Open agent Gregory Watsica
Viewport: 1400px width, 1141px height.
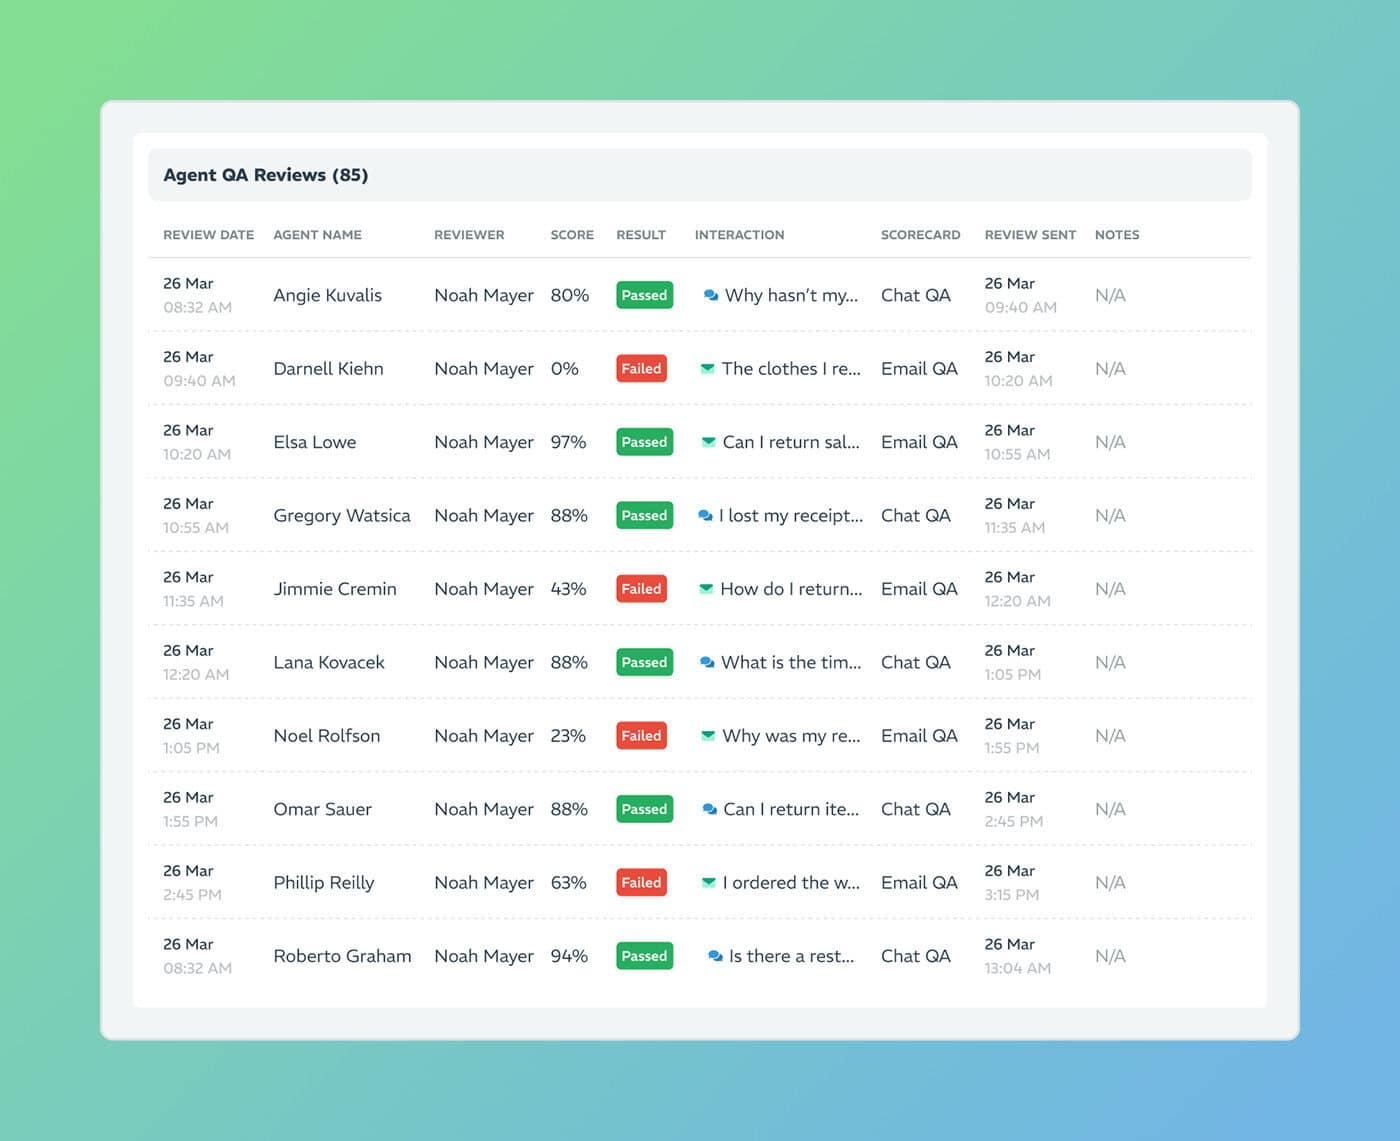pos(342,515)
